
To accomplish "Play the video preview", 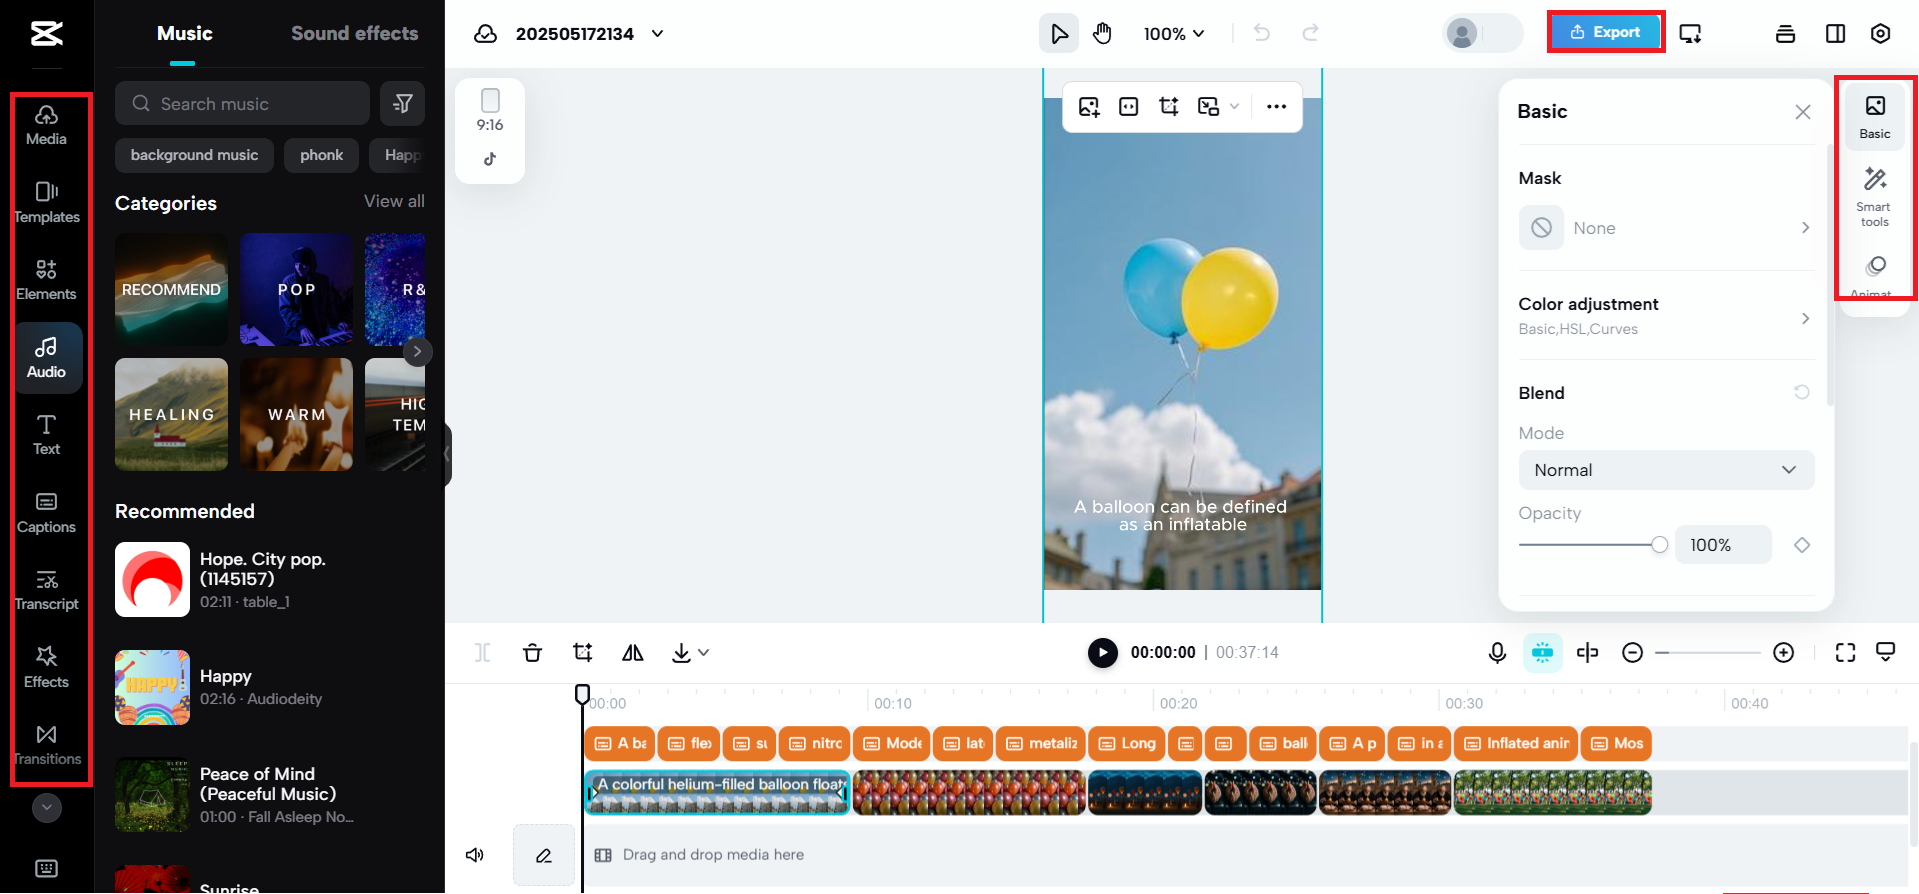I will point(1102,653).
